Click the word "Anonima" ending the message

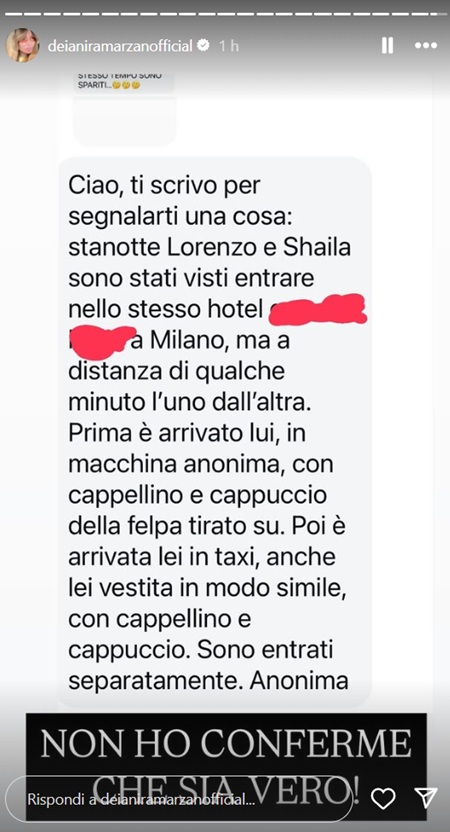pyautogui.click(x=299, y=681)
